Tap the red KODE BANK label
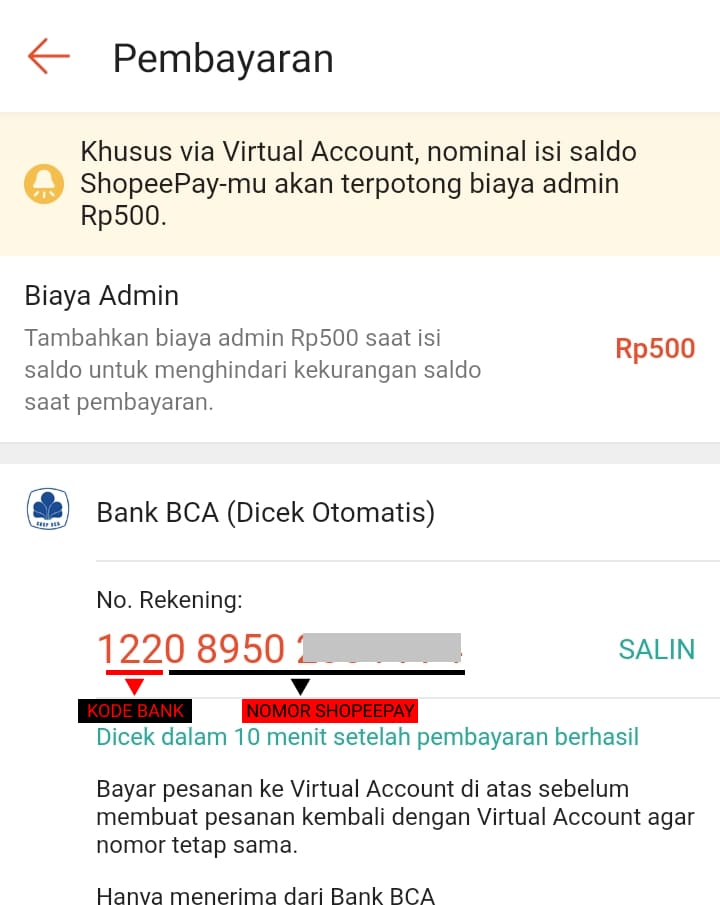The height and width of the screenshot is (905, 720). click(x=135, y=711)
